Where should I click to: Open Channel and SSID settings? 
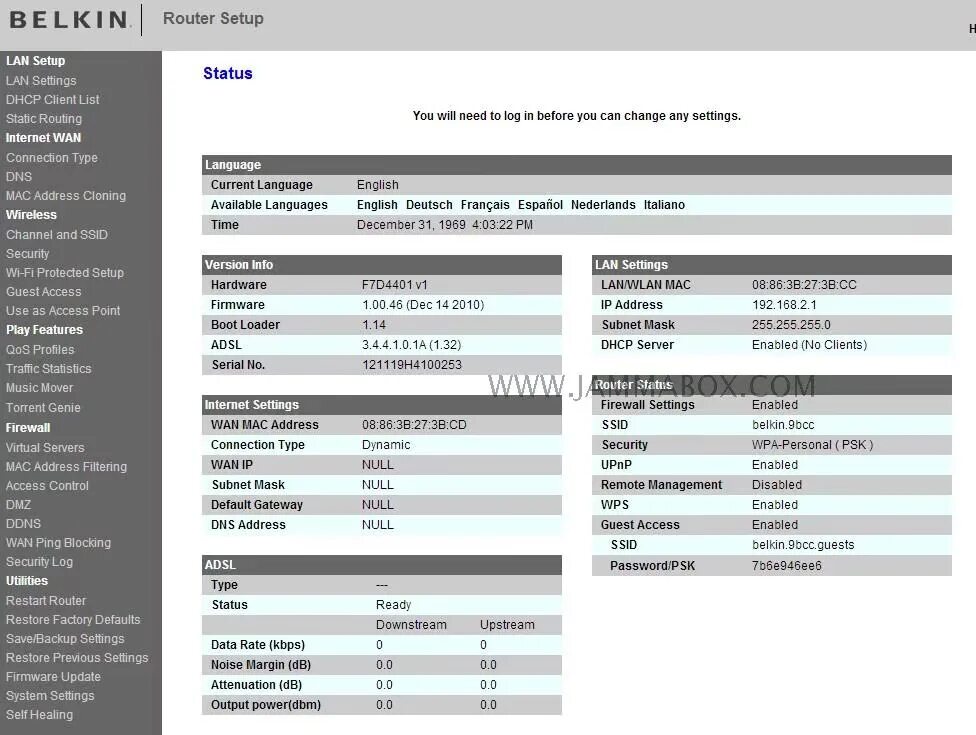(x=57, y=235)
